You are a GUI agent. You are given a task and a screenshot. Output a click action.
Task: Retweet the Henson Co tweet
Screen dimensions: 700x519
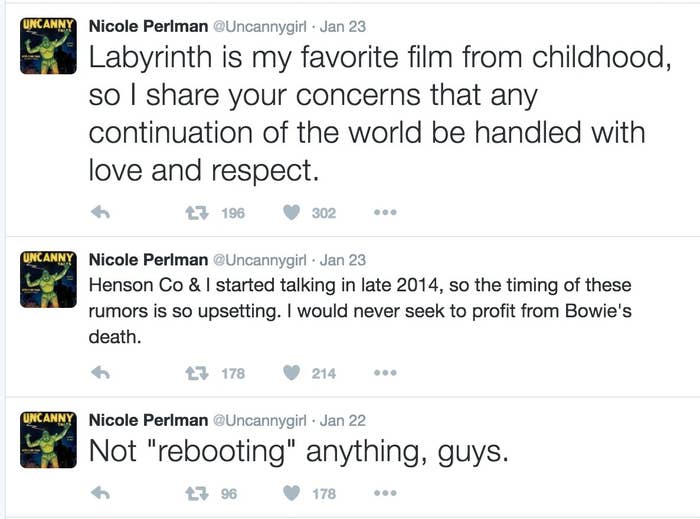tap(197, 373)
